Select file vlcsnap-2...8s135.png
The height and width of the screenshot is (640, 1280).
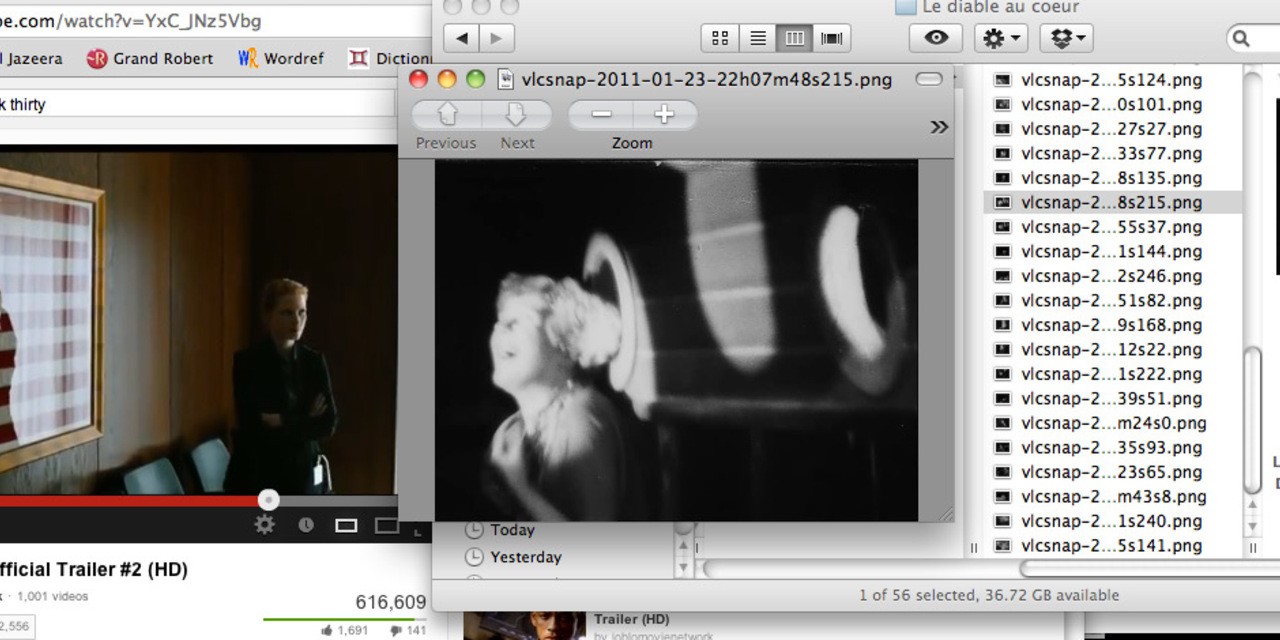(x=1112, y=178)
